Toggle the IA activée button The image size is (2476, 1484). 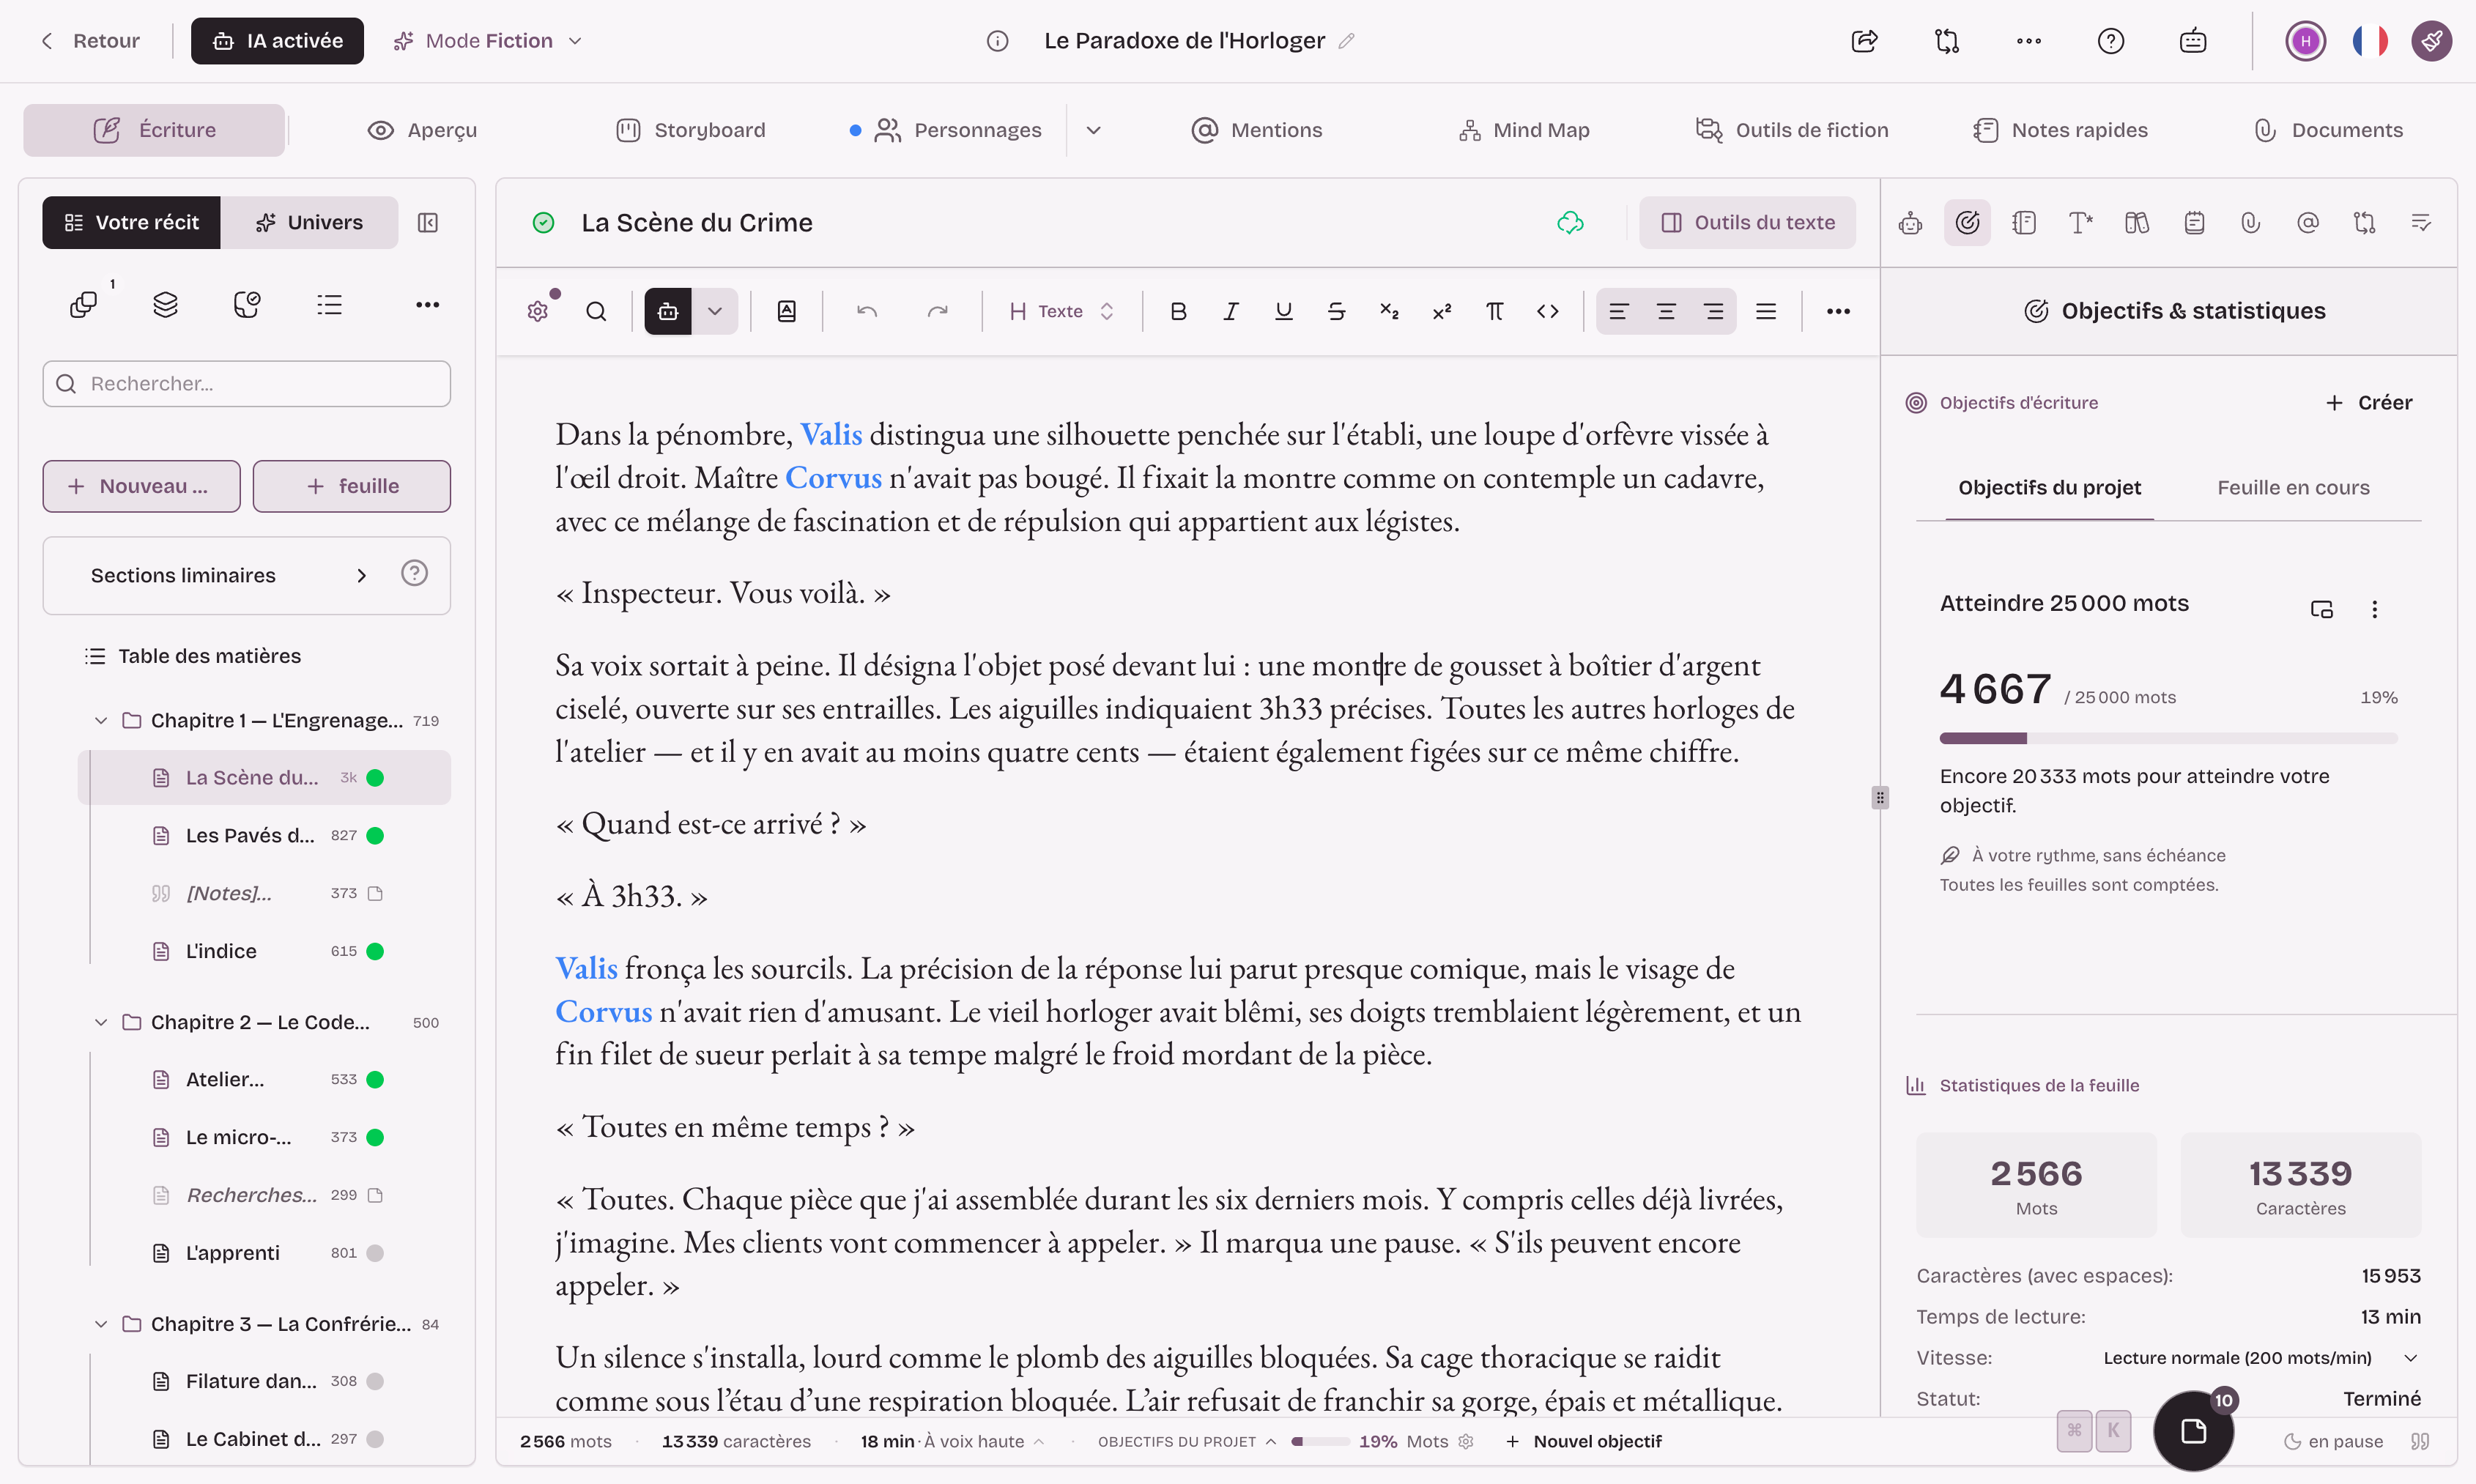click(277, 41)
